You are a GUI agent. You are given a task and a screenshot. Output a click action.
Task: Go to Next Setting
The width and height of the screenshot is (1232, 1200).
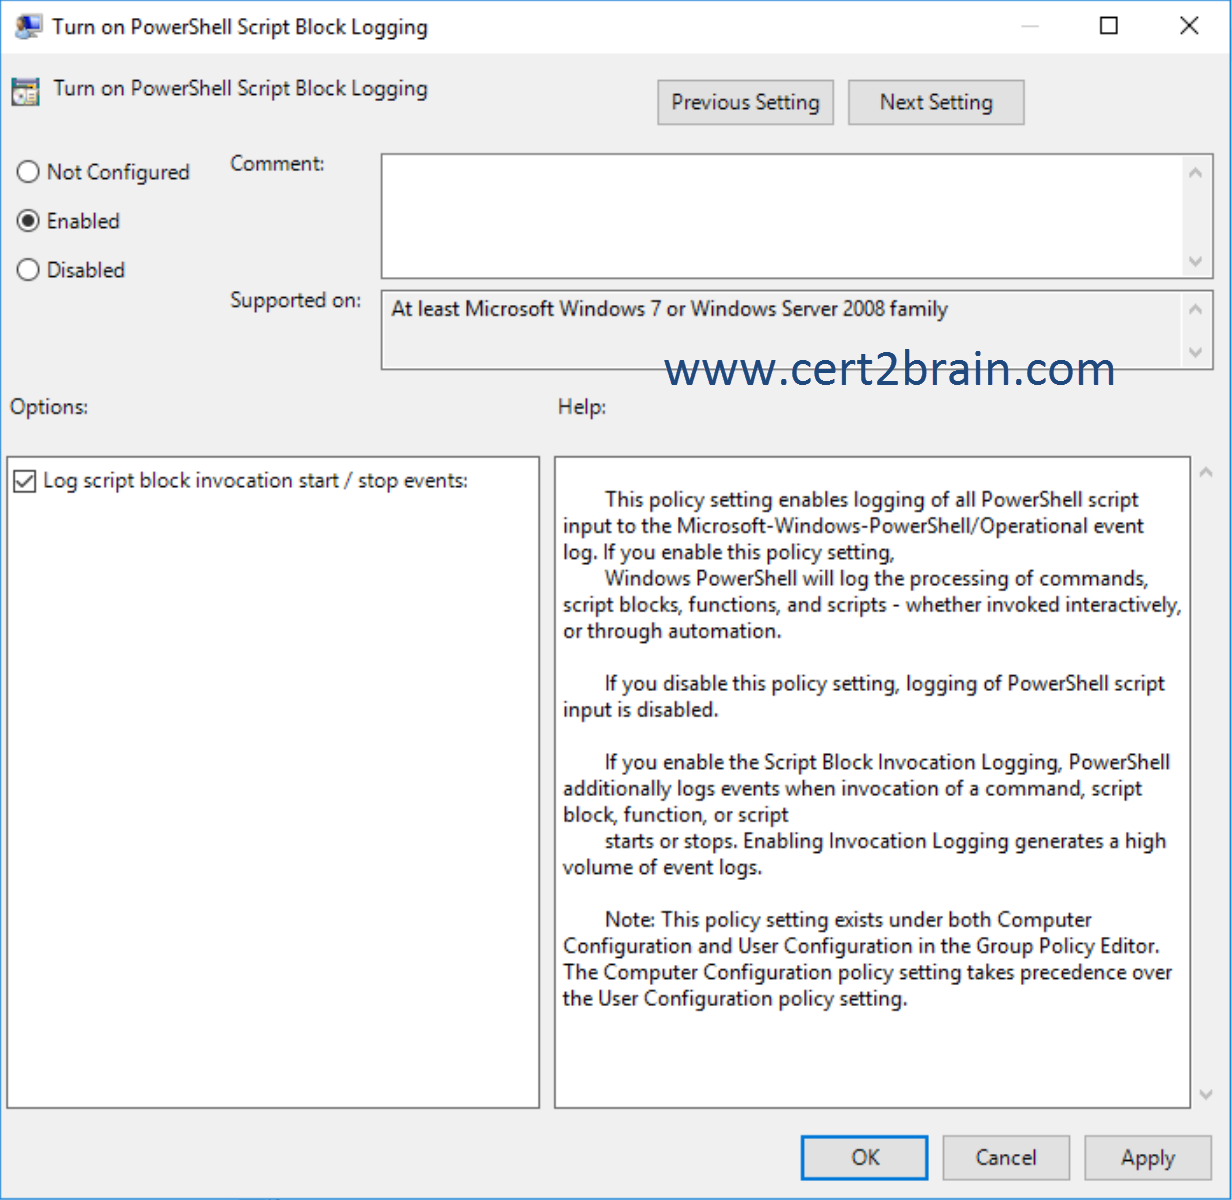936,102
